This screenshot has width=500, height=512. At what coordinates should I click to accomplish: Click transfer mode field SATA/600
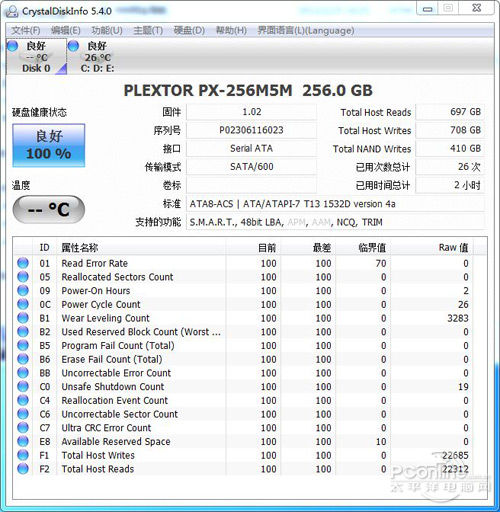[x=251, y=167]
